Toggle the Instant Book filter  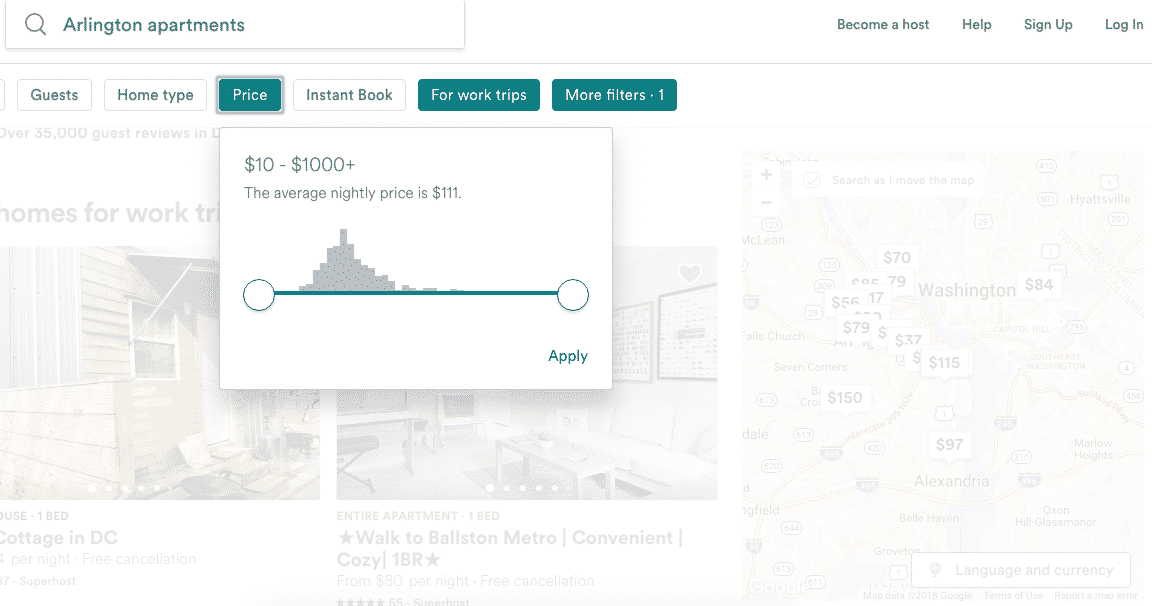pyautogui.click(x=349, y=95)
